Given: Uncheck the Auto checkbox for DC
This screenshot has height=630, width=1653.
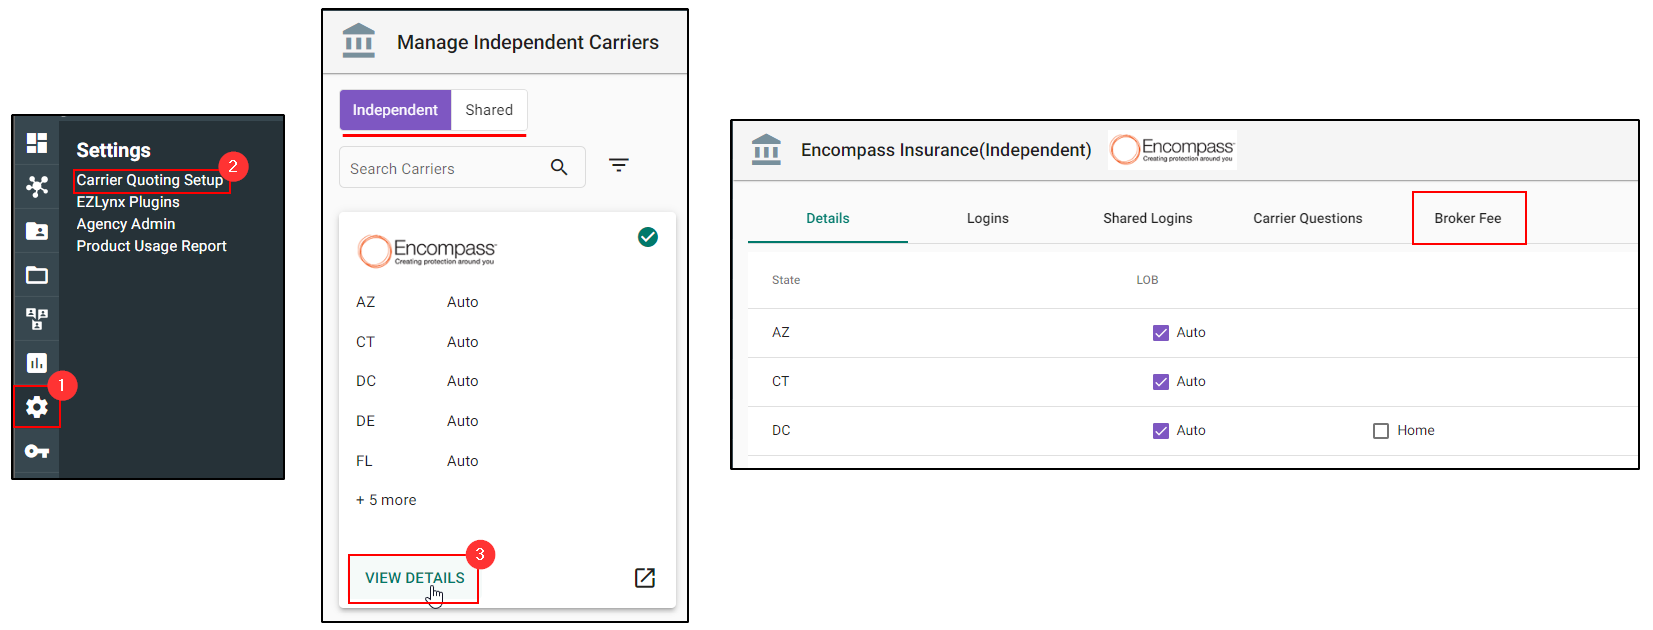Looking at the screenshot, I should click(1161, 431).
